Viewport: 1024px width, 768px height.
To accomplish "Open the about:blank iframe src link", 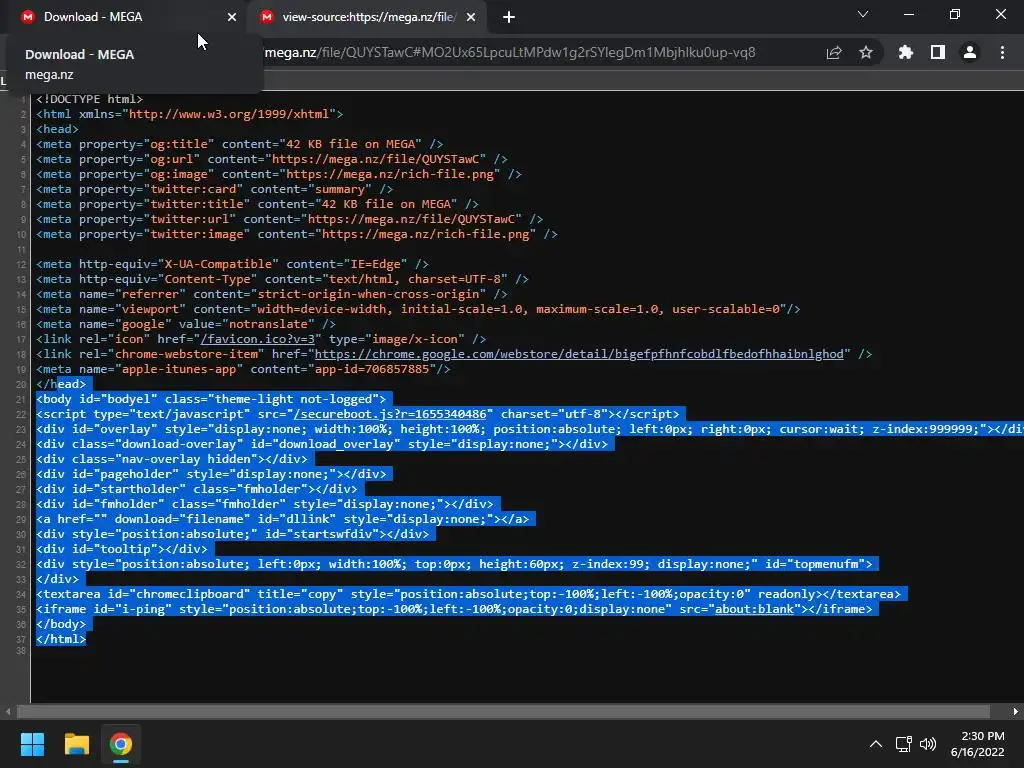I will (754, 609).
